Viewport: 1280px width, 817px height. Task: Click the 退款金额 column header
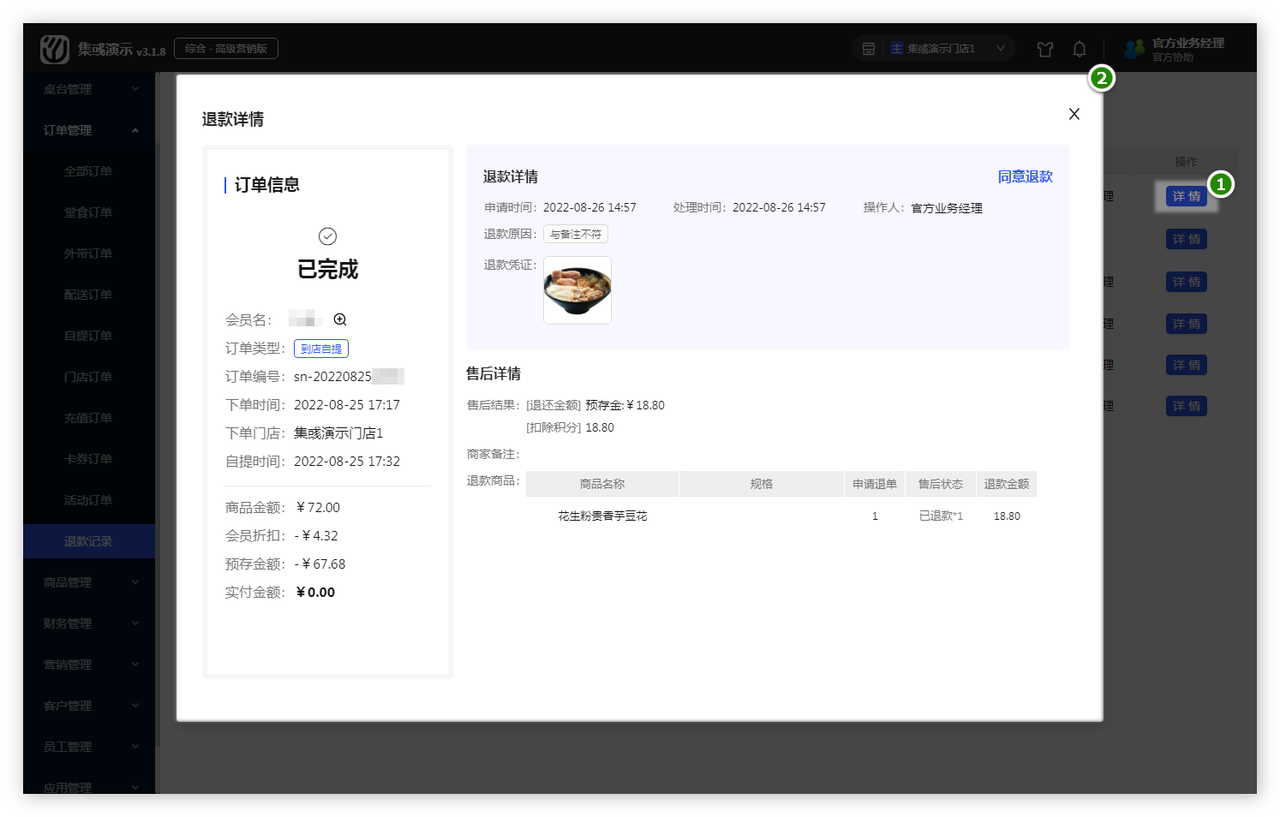(x=1007, y=484)
